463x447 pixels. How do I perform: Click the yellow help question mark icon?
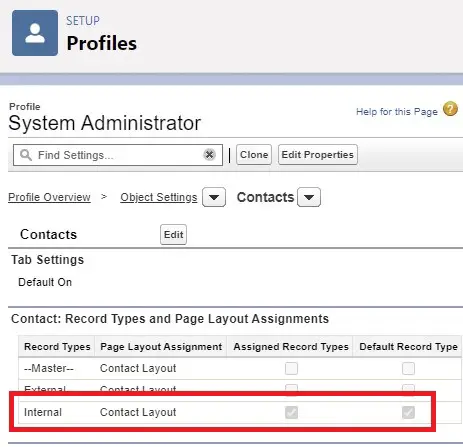450,109
